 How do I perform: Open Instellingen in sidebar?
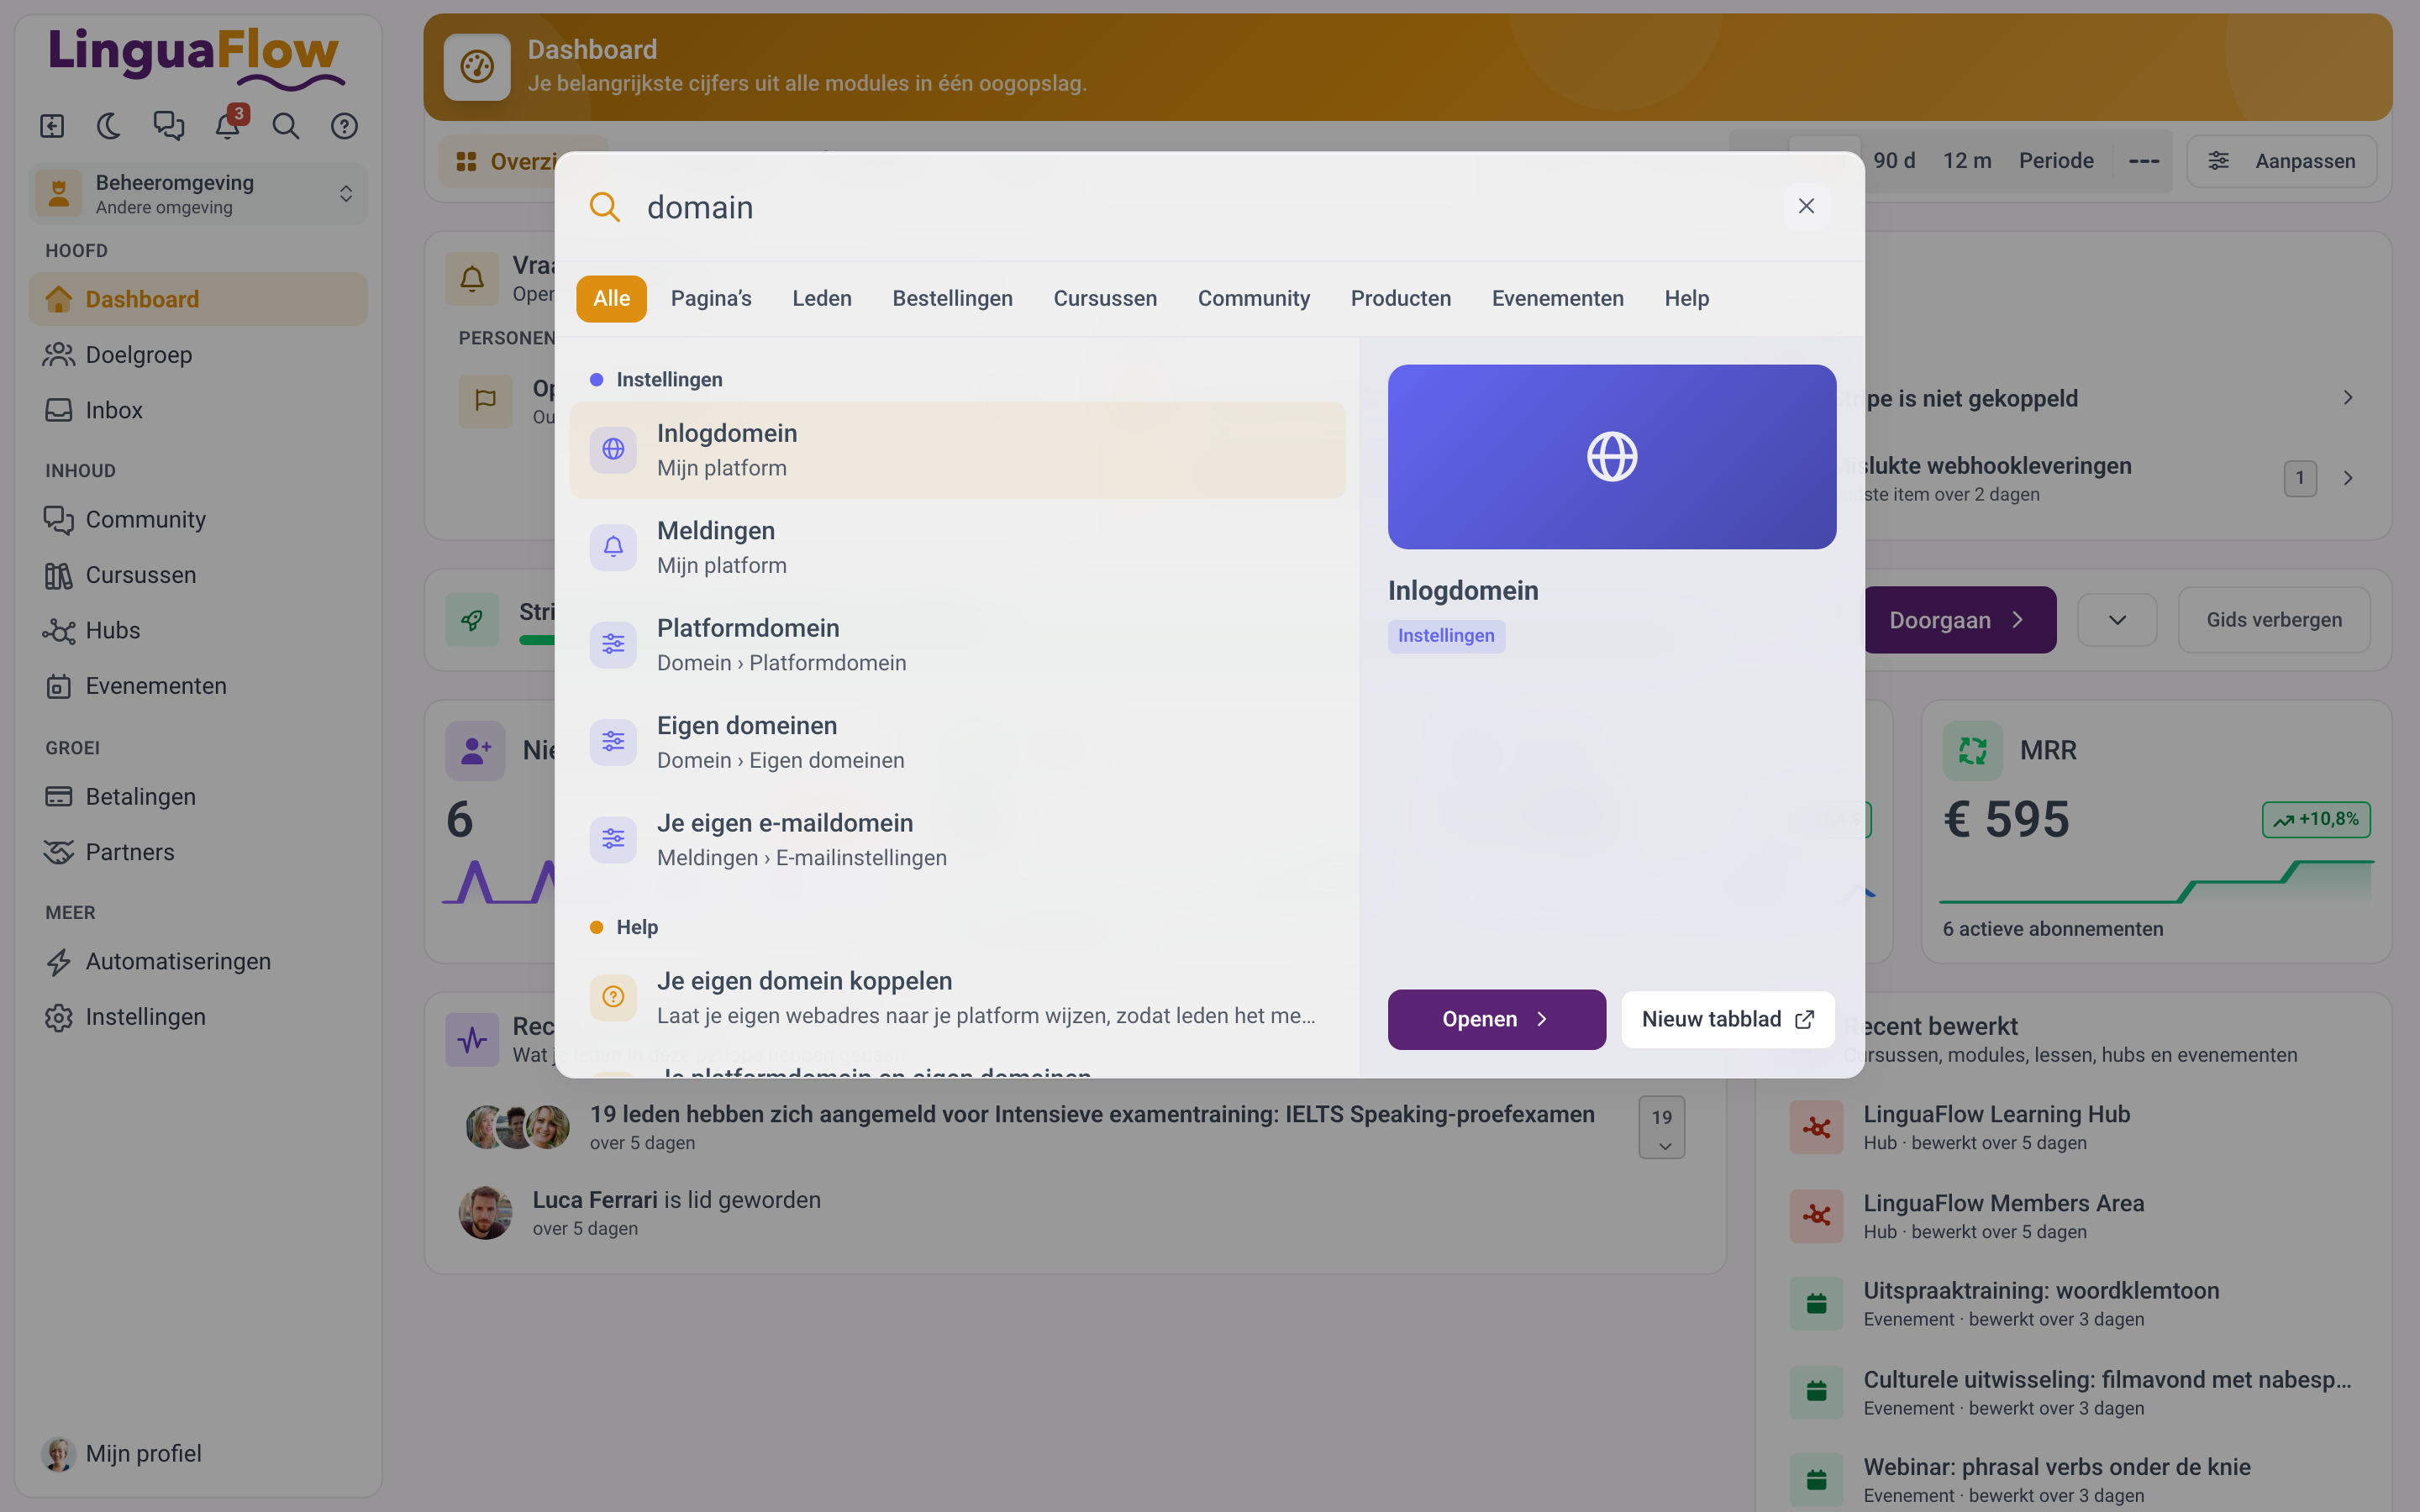[198, 1017]
